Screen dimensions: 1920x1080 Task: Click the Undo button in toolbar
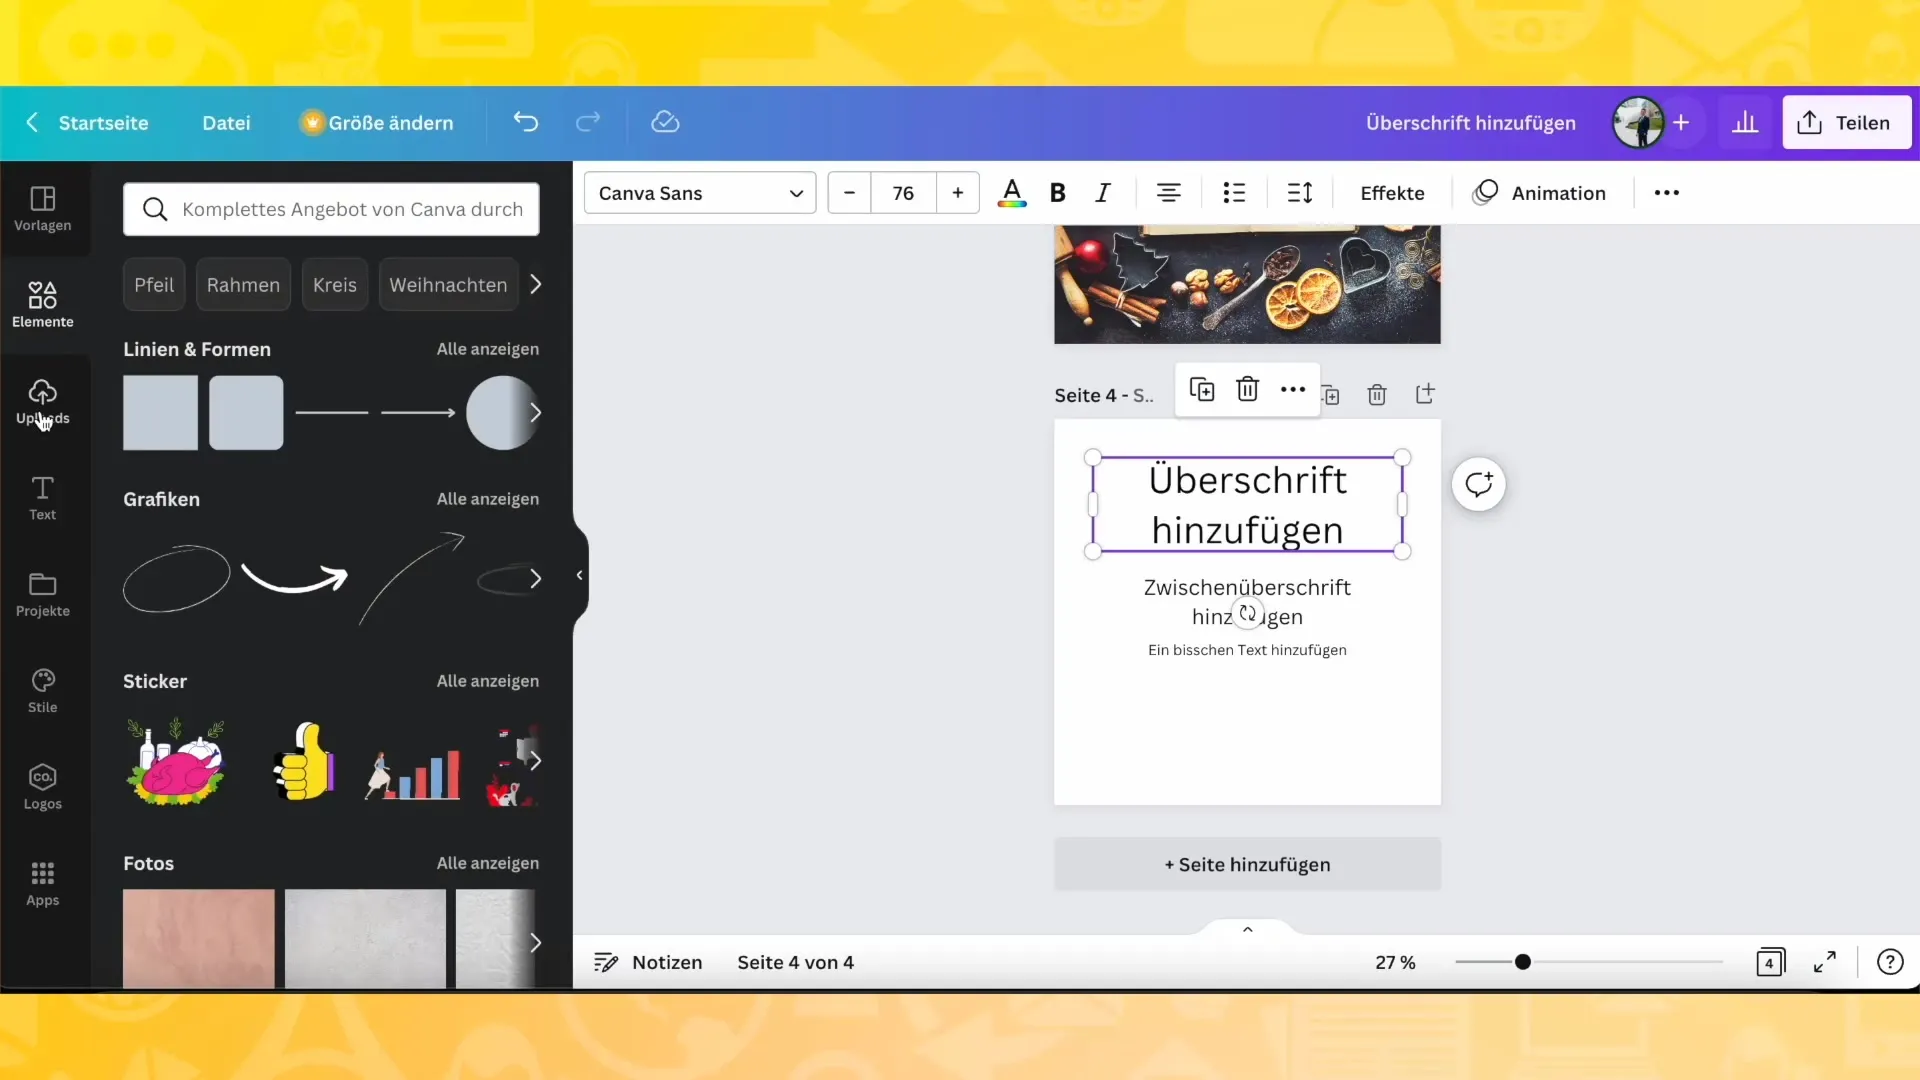[x=525, y=123]
